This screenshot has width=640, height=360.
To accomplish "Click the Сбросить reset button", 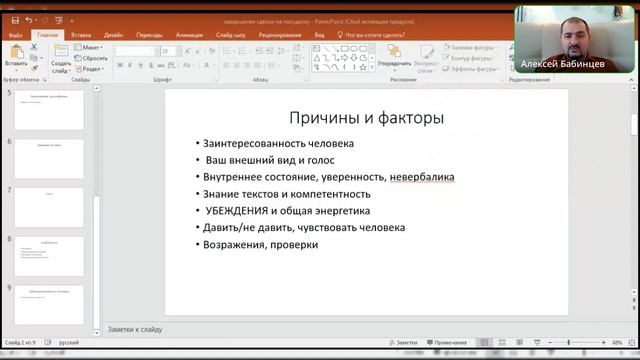I will pos(91,58).
